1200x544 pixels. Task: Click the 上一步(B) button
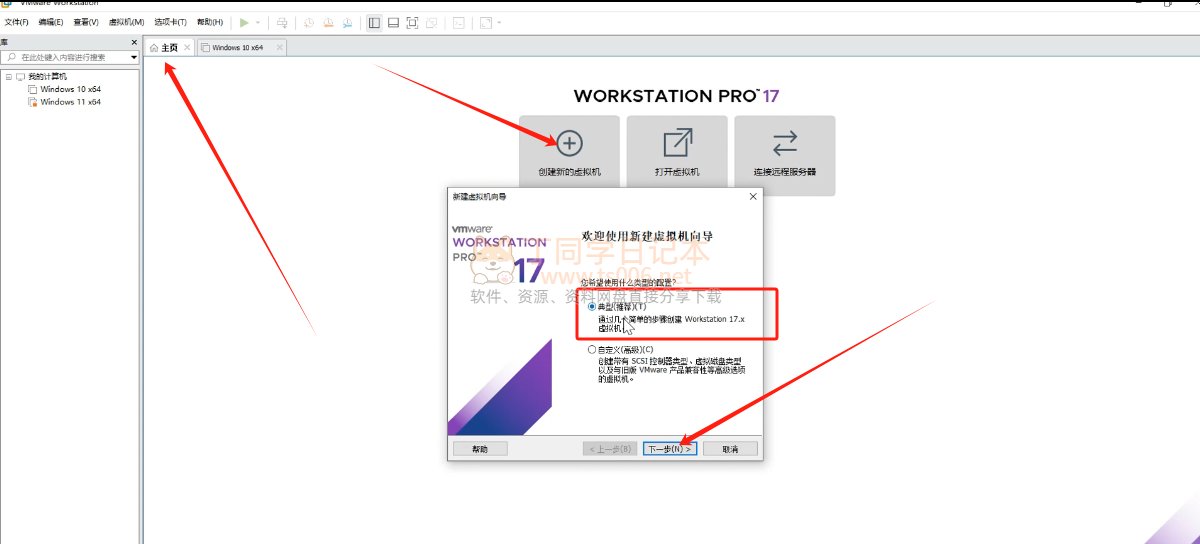(610, 449)
